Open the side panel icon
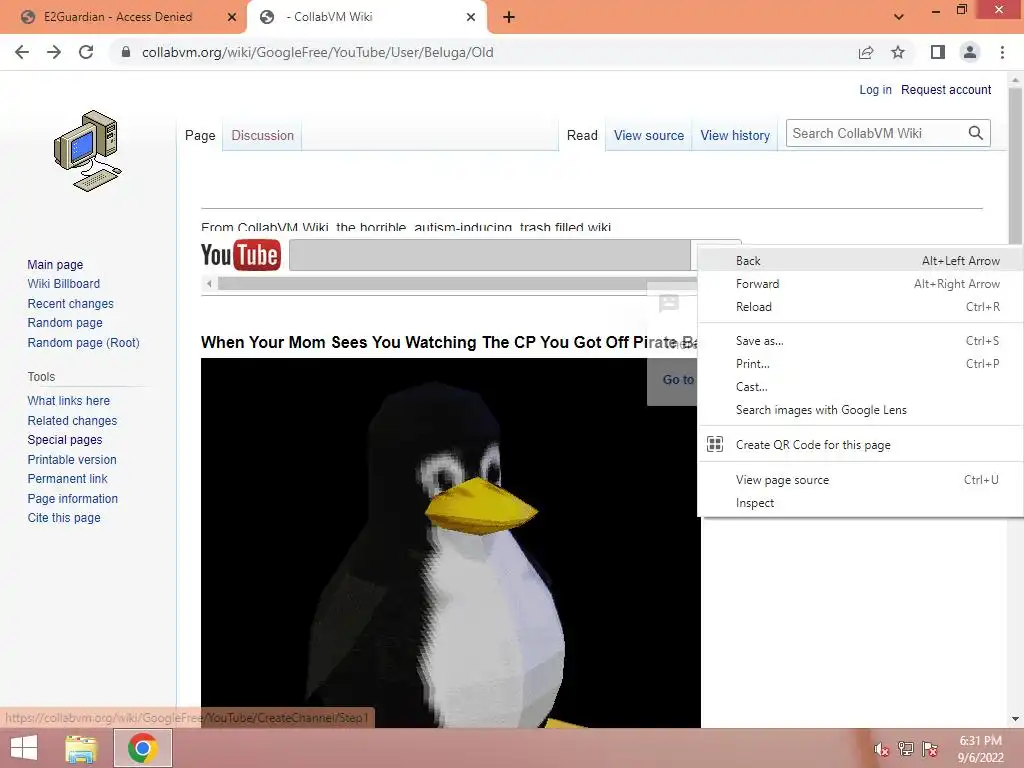This screenshot has width=1024, height=768. click(938, 52)
